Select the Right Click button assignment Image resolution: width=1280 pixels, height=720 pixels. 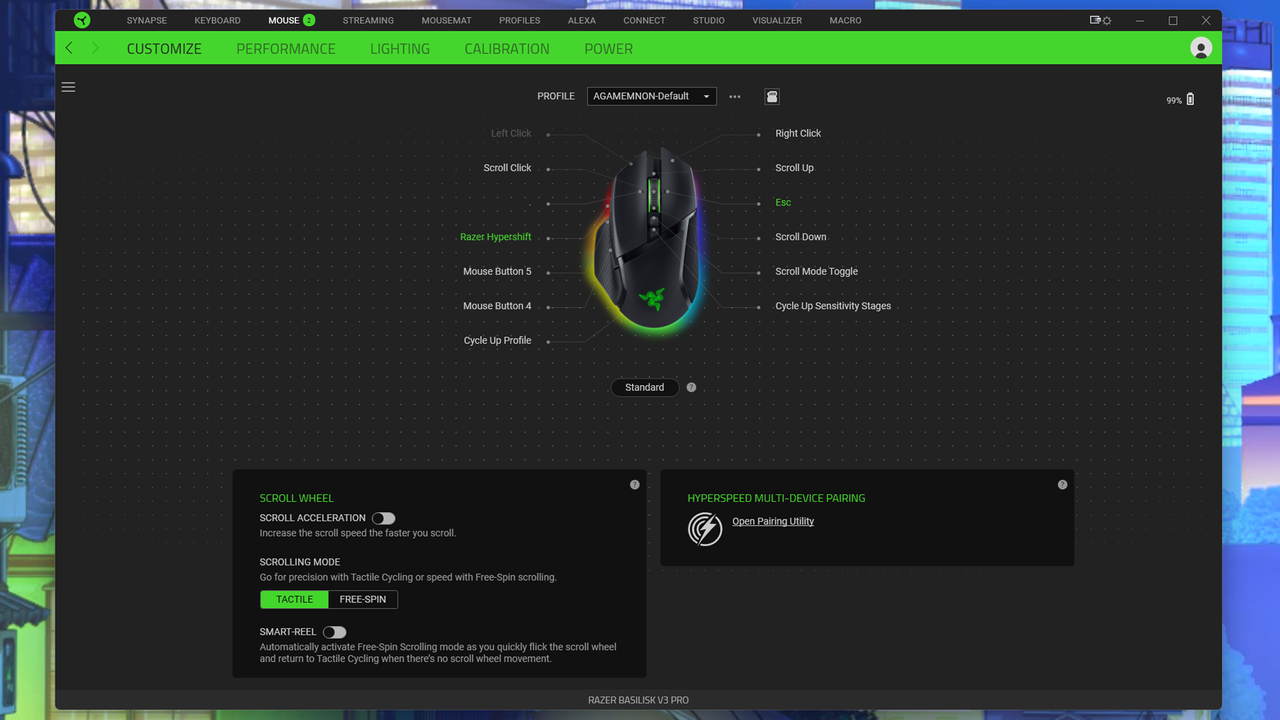798,133
